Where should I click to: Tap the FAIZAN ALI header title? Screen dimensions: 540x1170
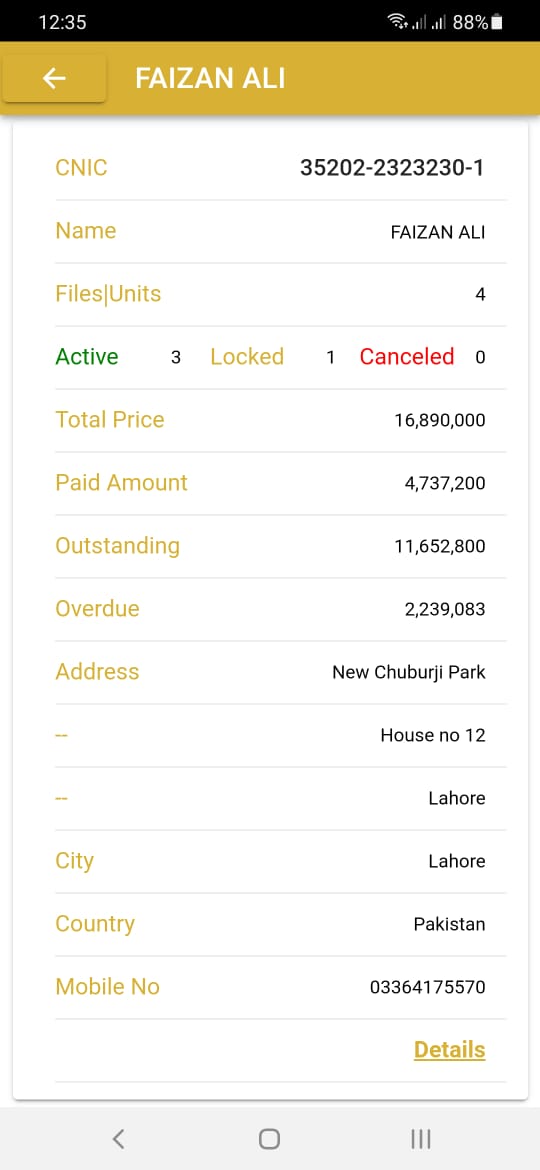click(210, 78)
